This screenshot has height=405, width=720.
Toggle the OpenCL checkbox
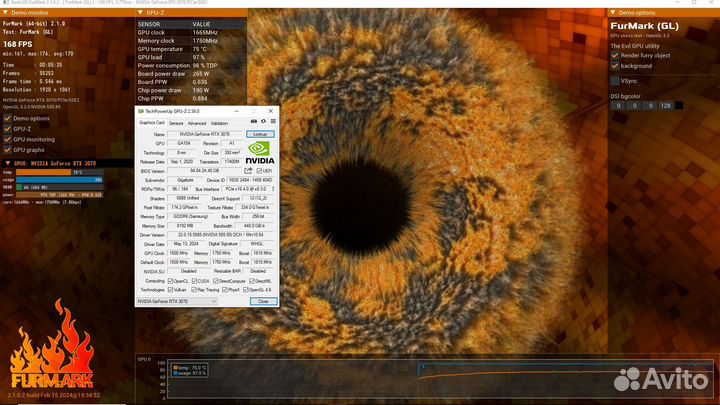point(170,281)
